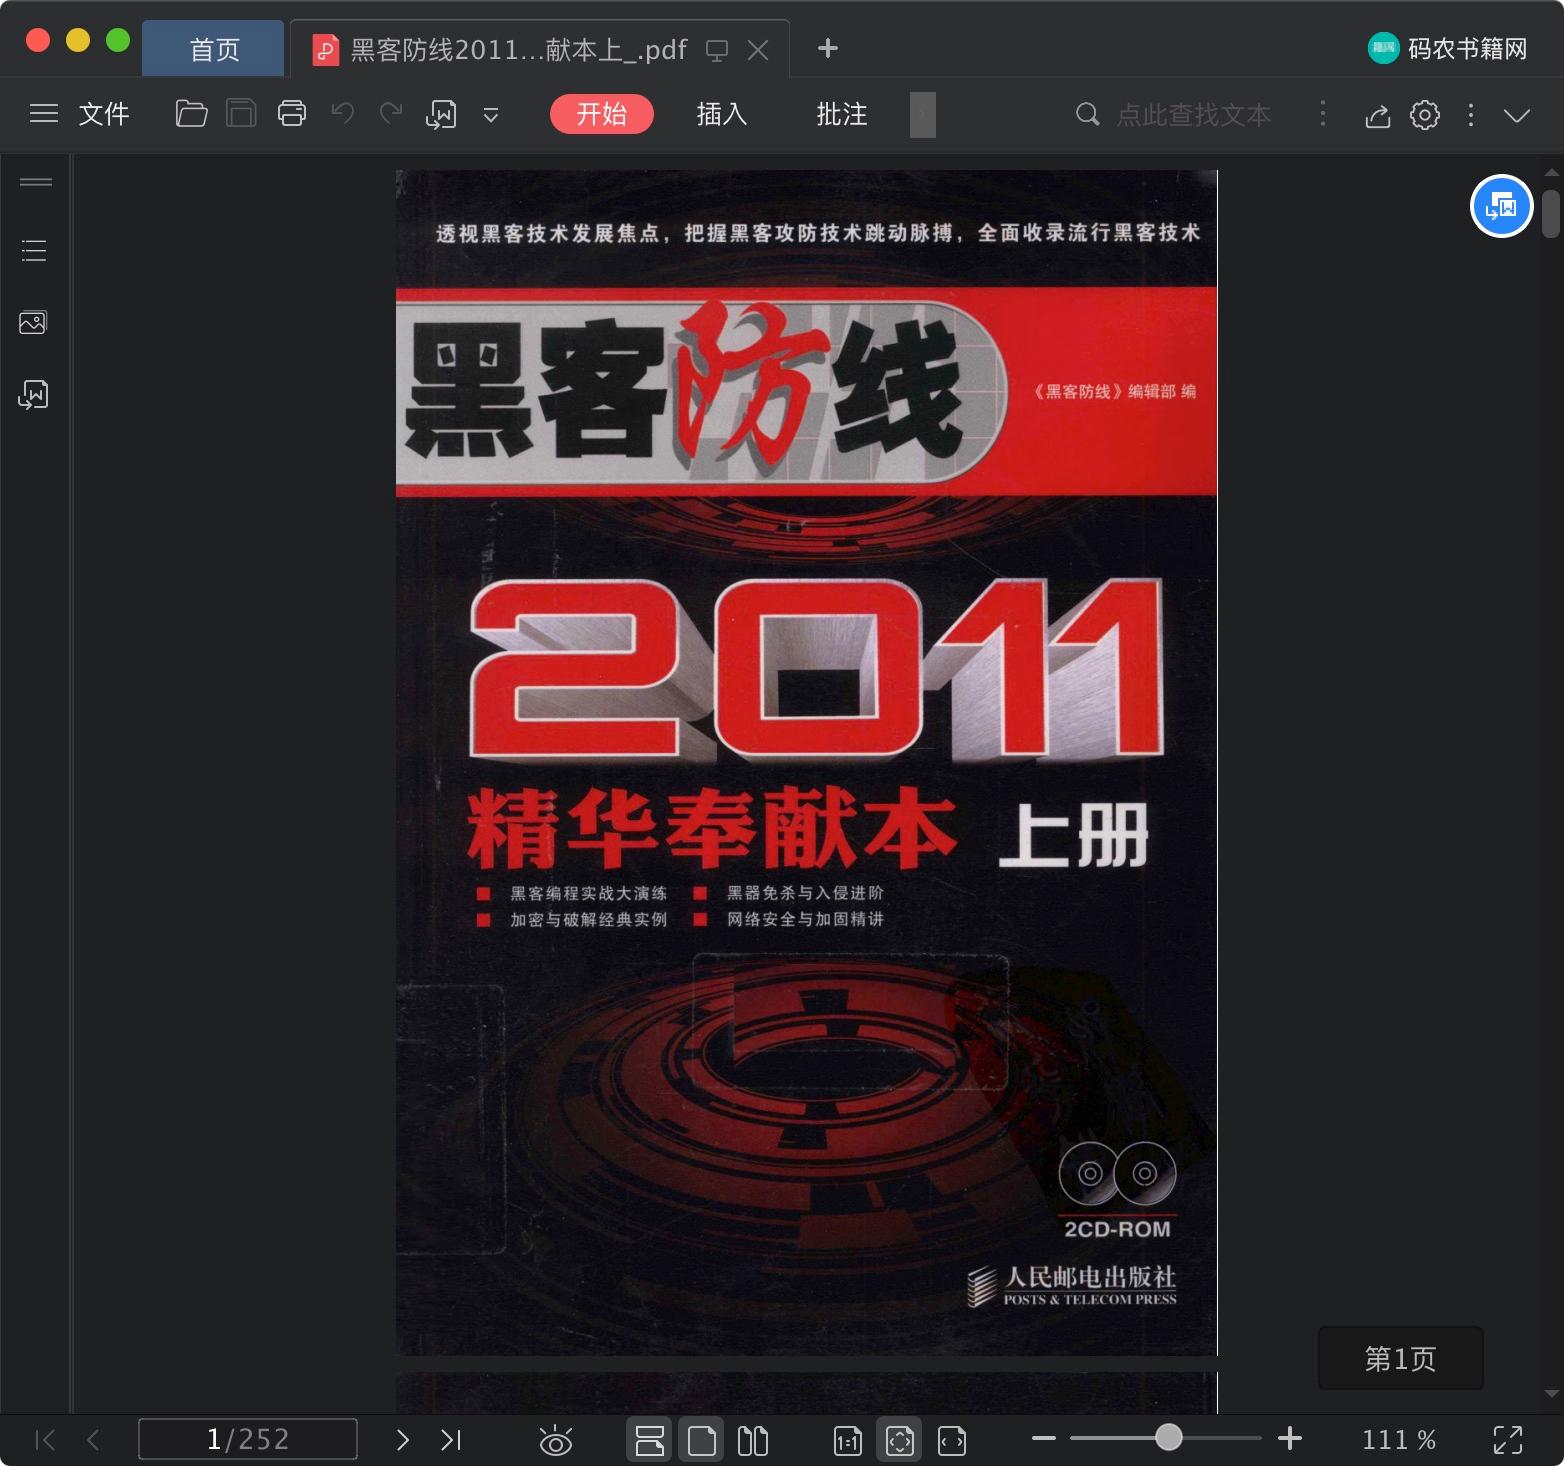Screen dimensions: 1564x1466
Task: Click the presentation screen icon on tab
Action: pos(716,50)
